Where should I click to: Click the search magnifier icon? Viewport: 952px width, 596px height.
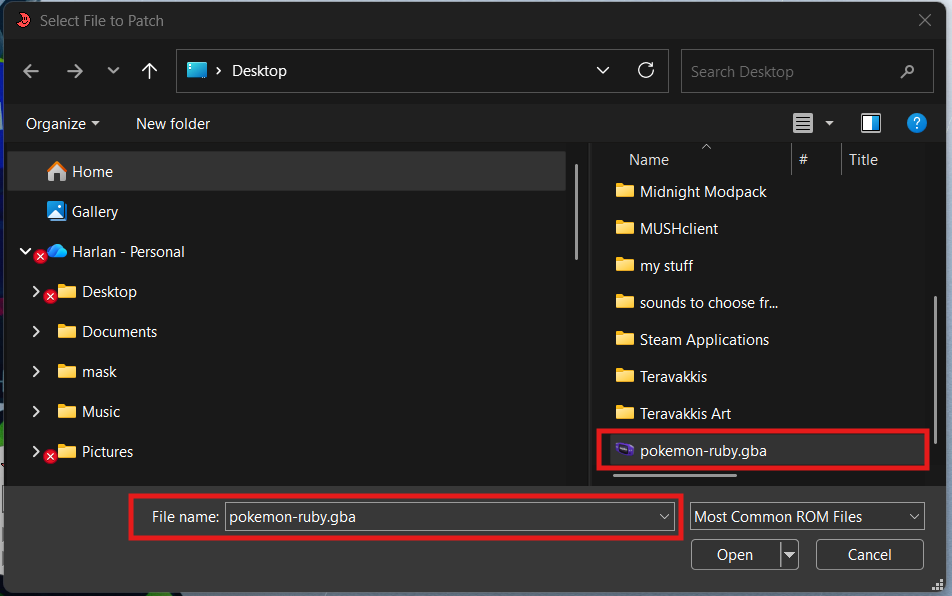coord(907,72)
